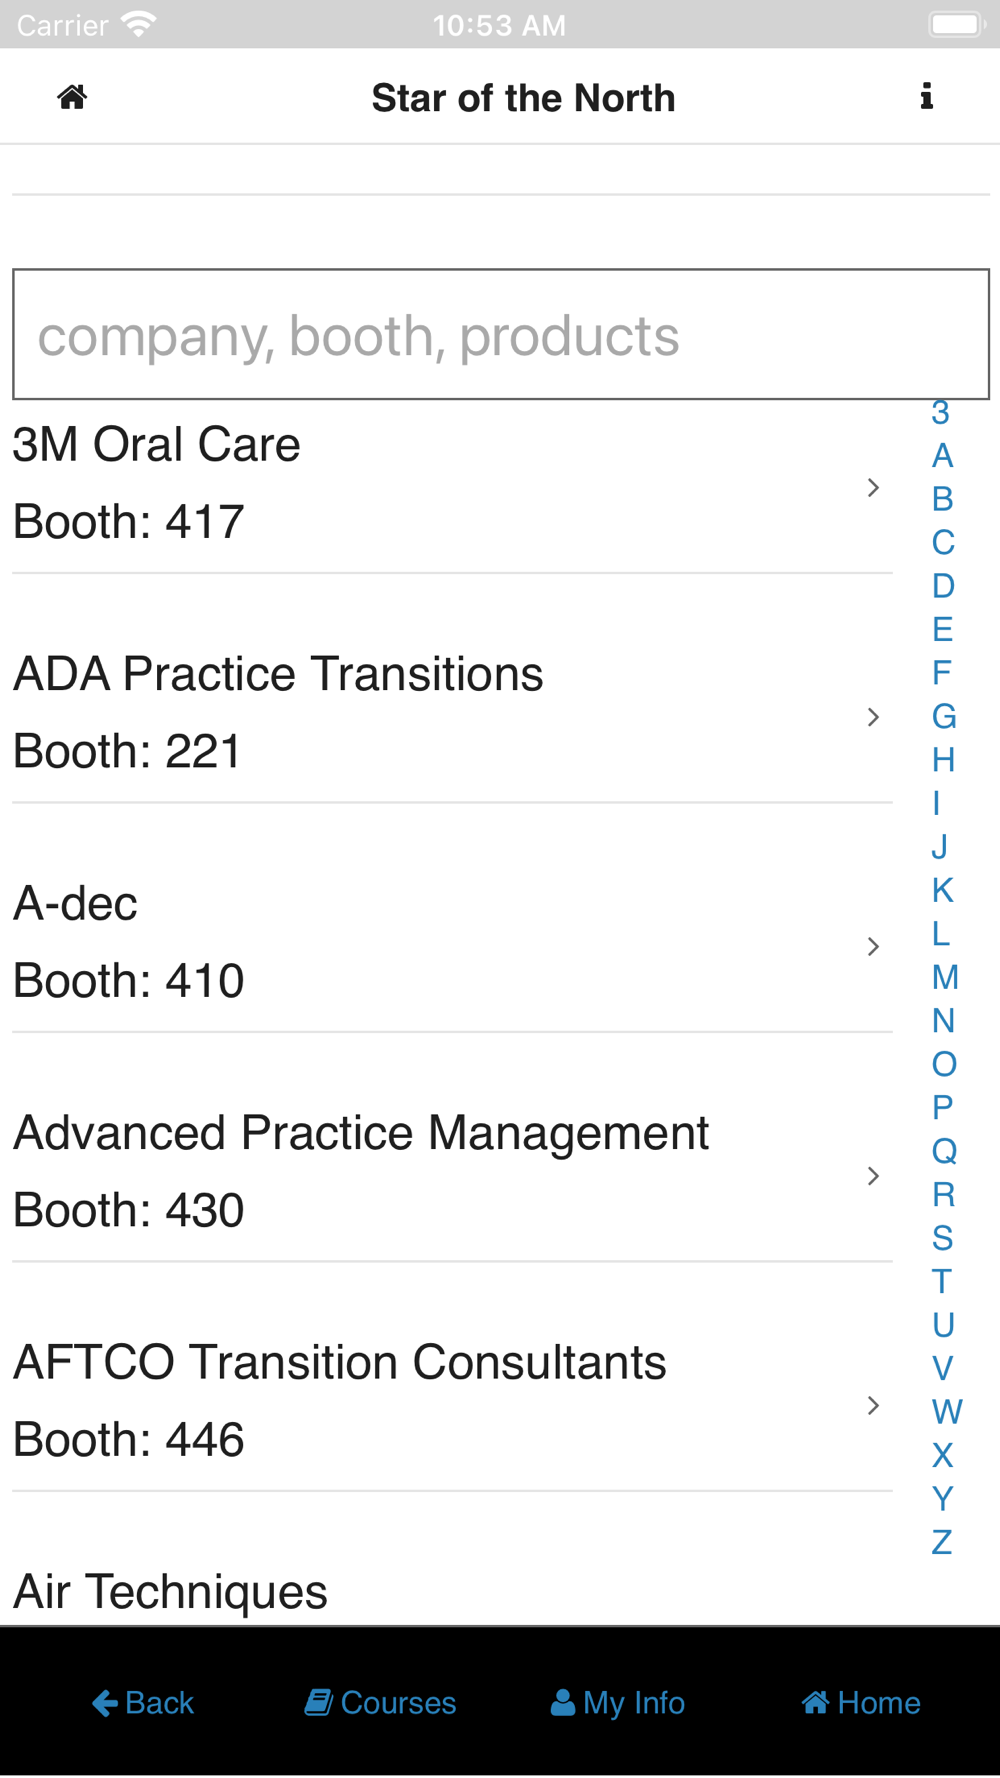
Task: Jump to letter D in the side index
Action: (943, 586)
